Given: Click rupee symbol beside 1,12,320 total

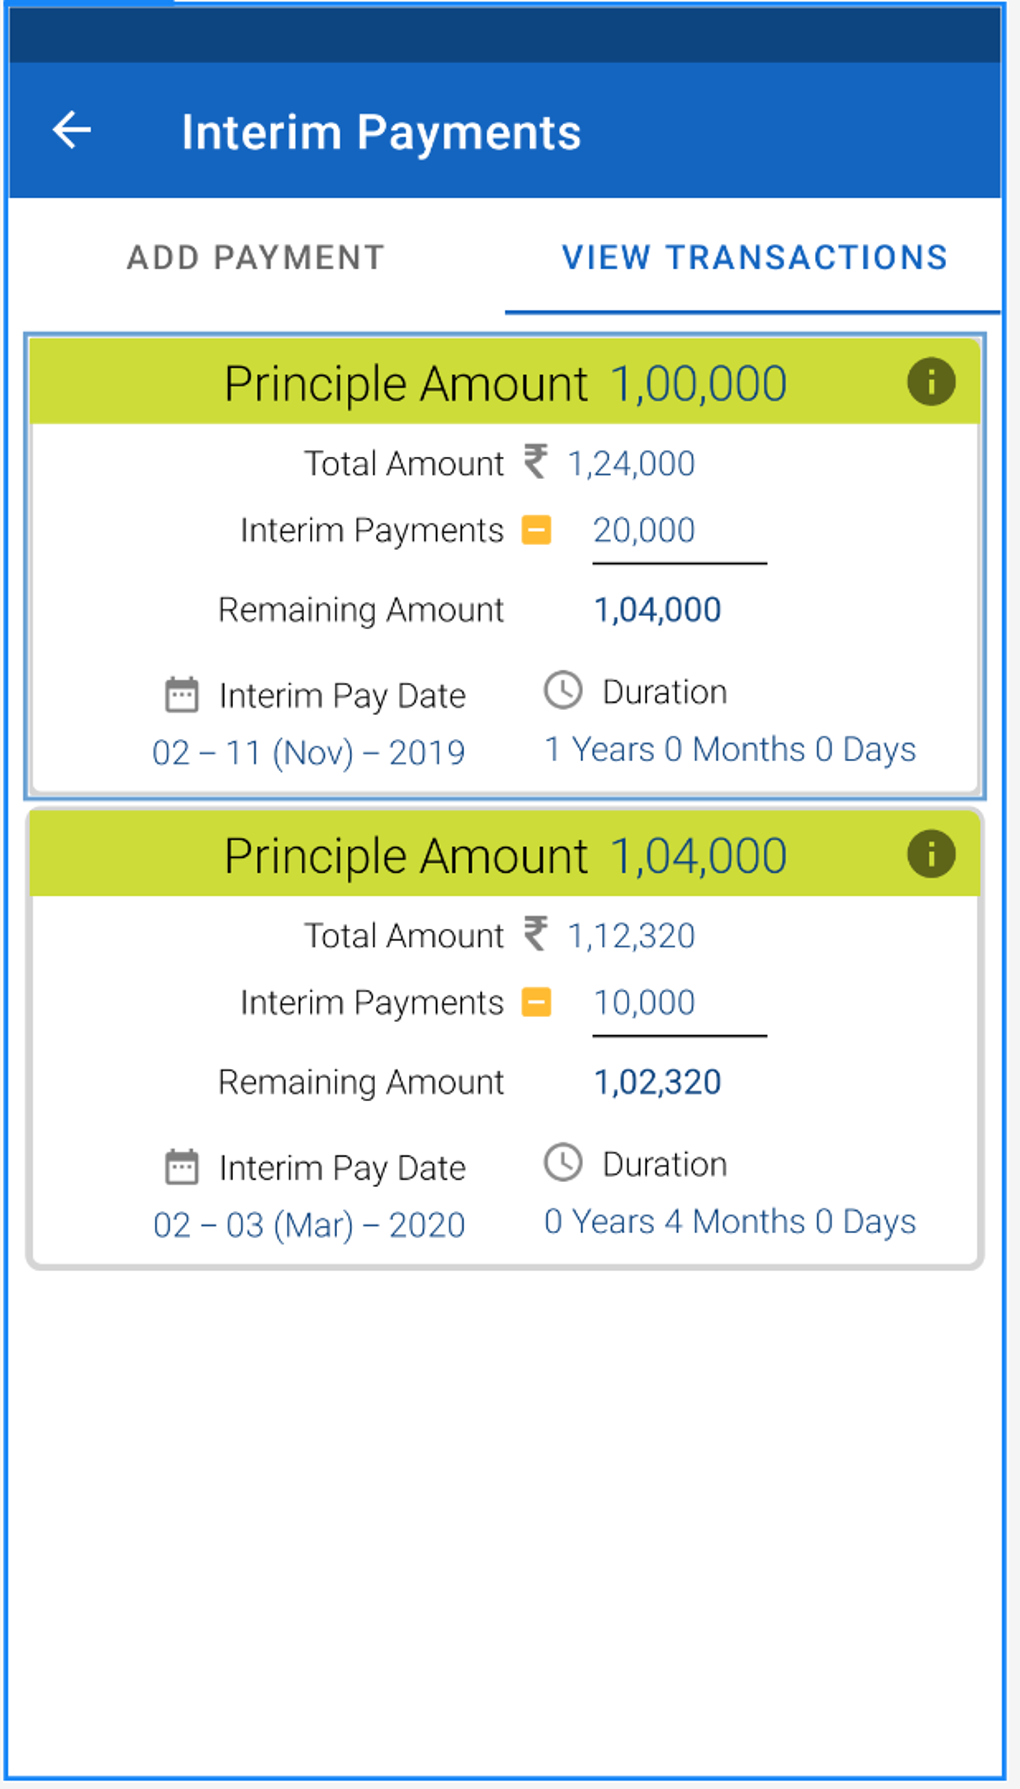Looking at the screenshot, I should click(536, 934).
